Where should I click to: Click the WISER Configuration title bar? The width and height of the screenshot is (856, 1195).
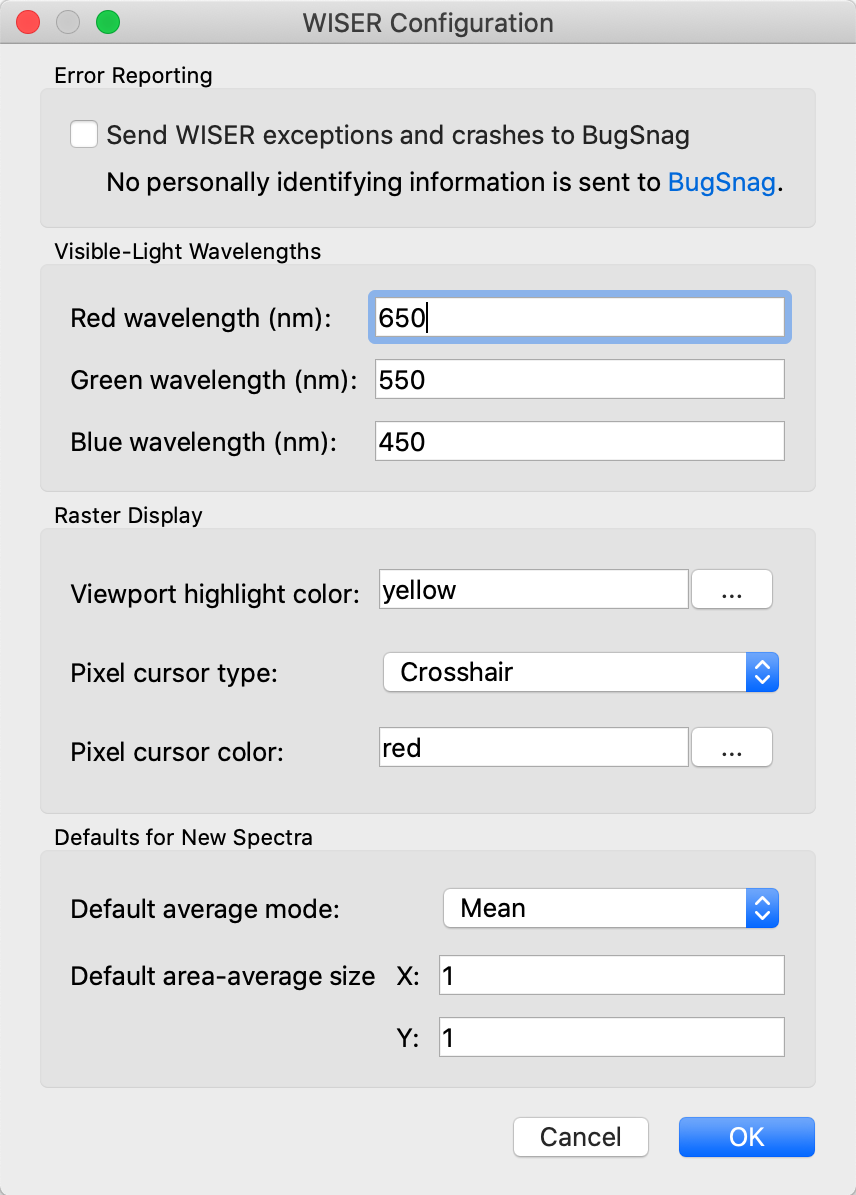(x=428, y=22)
